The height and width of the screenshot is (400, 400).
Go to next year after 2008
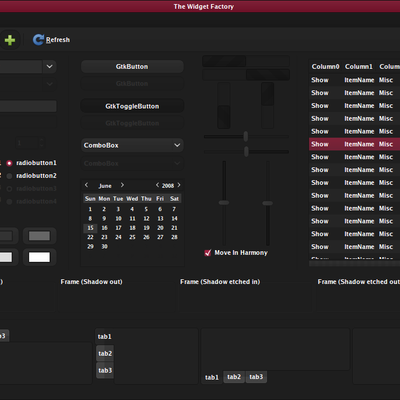tap(179, 185)
